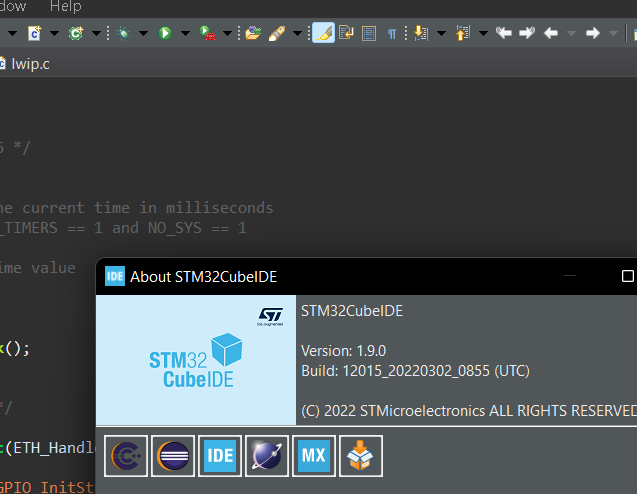Viewport: 637px width, 494px height.
Task: Click the 'current time in milliseconds' comment
Action: pos(147,208)
